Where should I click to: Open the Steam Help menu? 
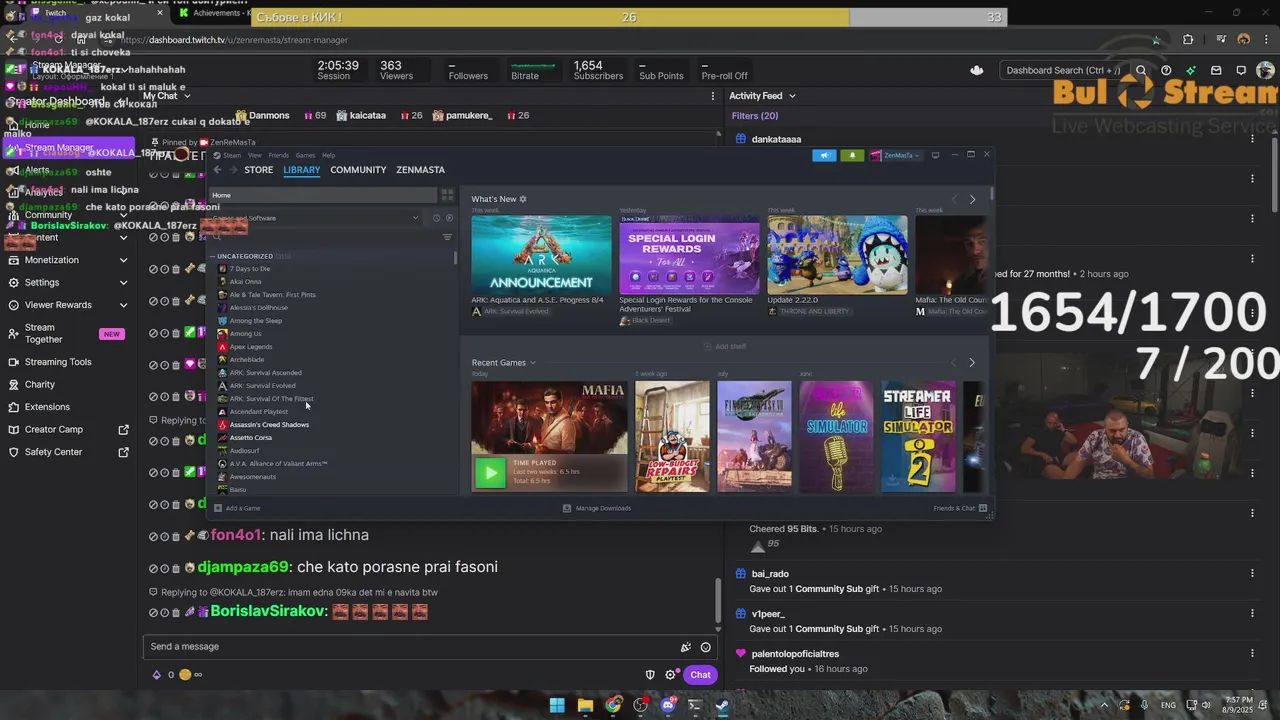click(x=328, y=155)
